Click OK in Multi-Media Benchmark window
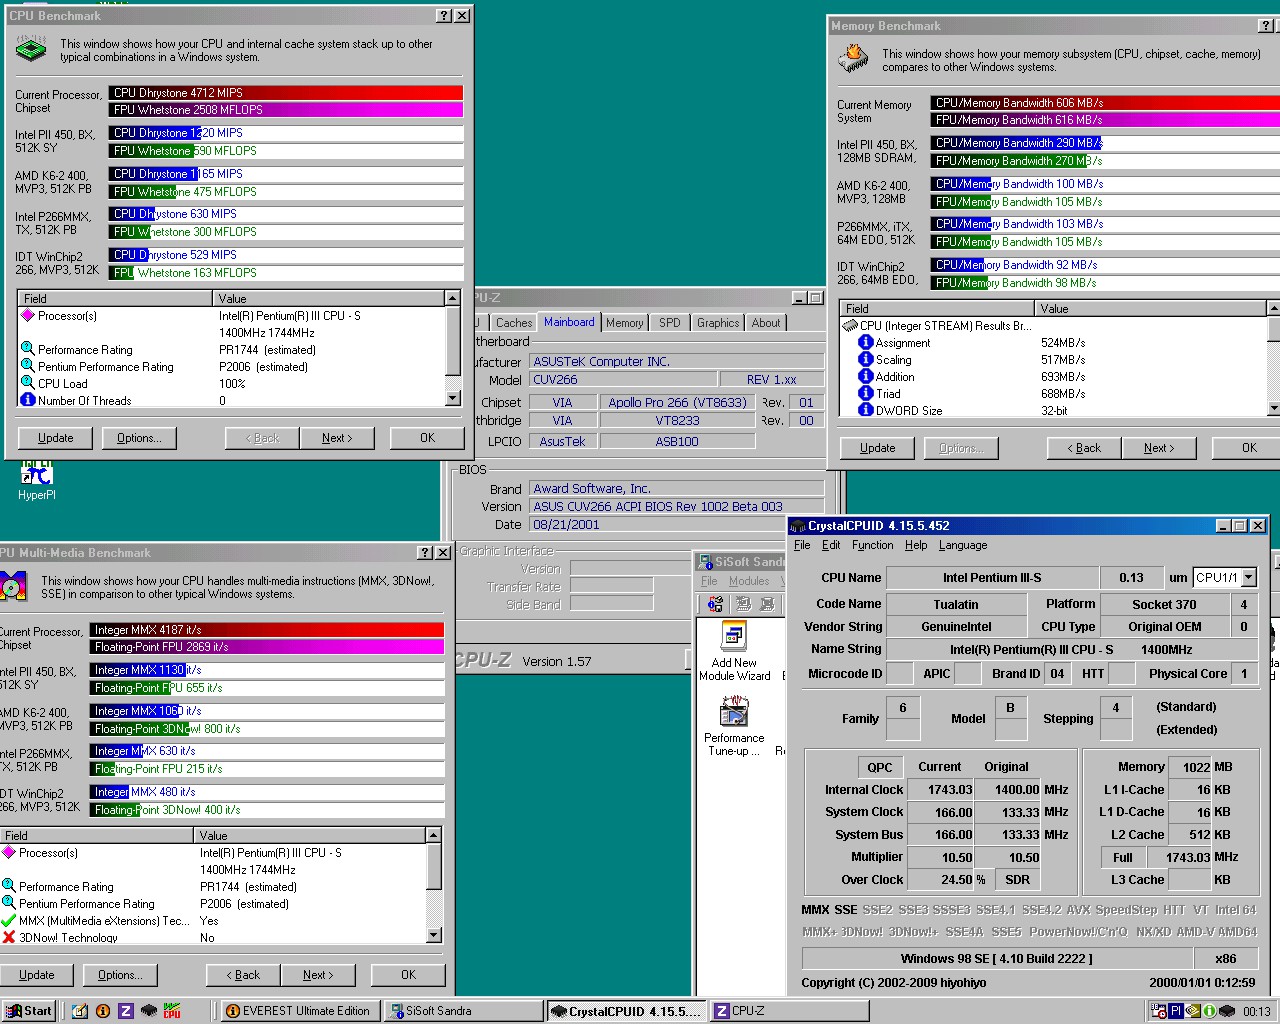Viewport: 1280px width, 1024px height. pyautogui.click(x=409, y=975)
